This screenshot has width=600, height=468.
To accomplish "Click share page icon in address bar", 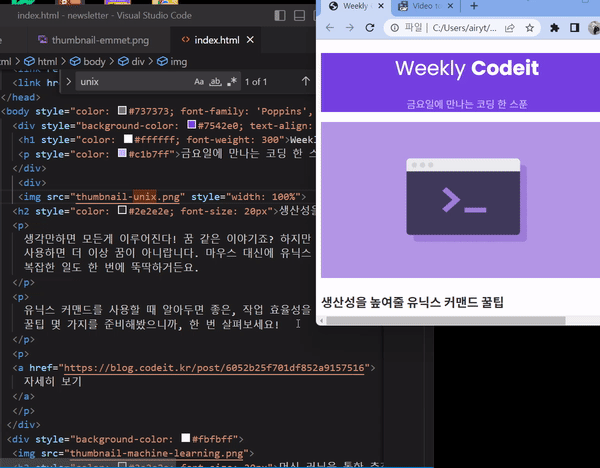I will tap(509, 28).
